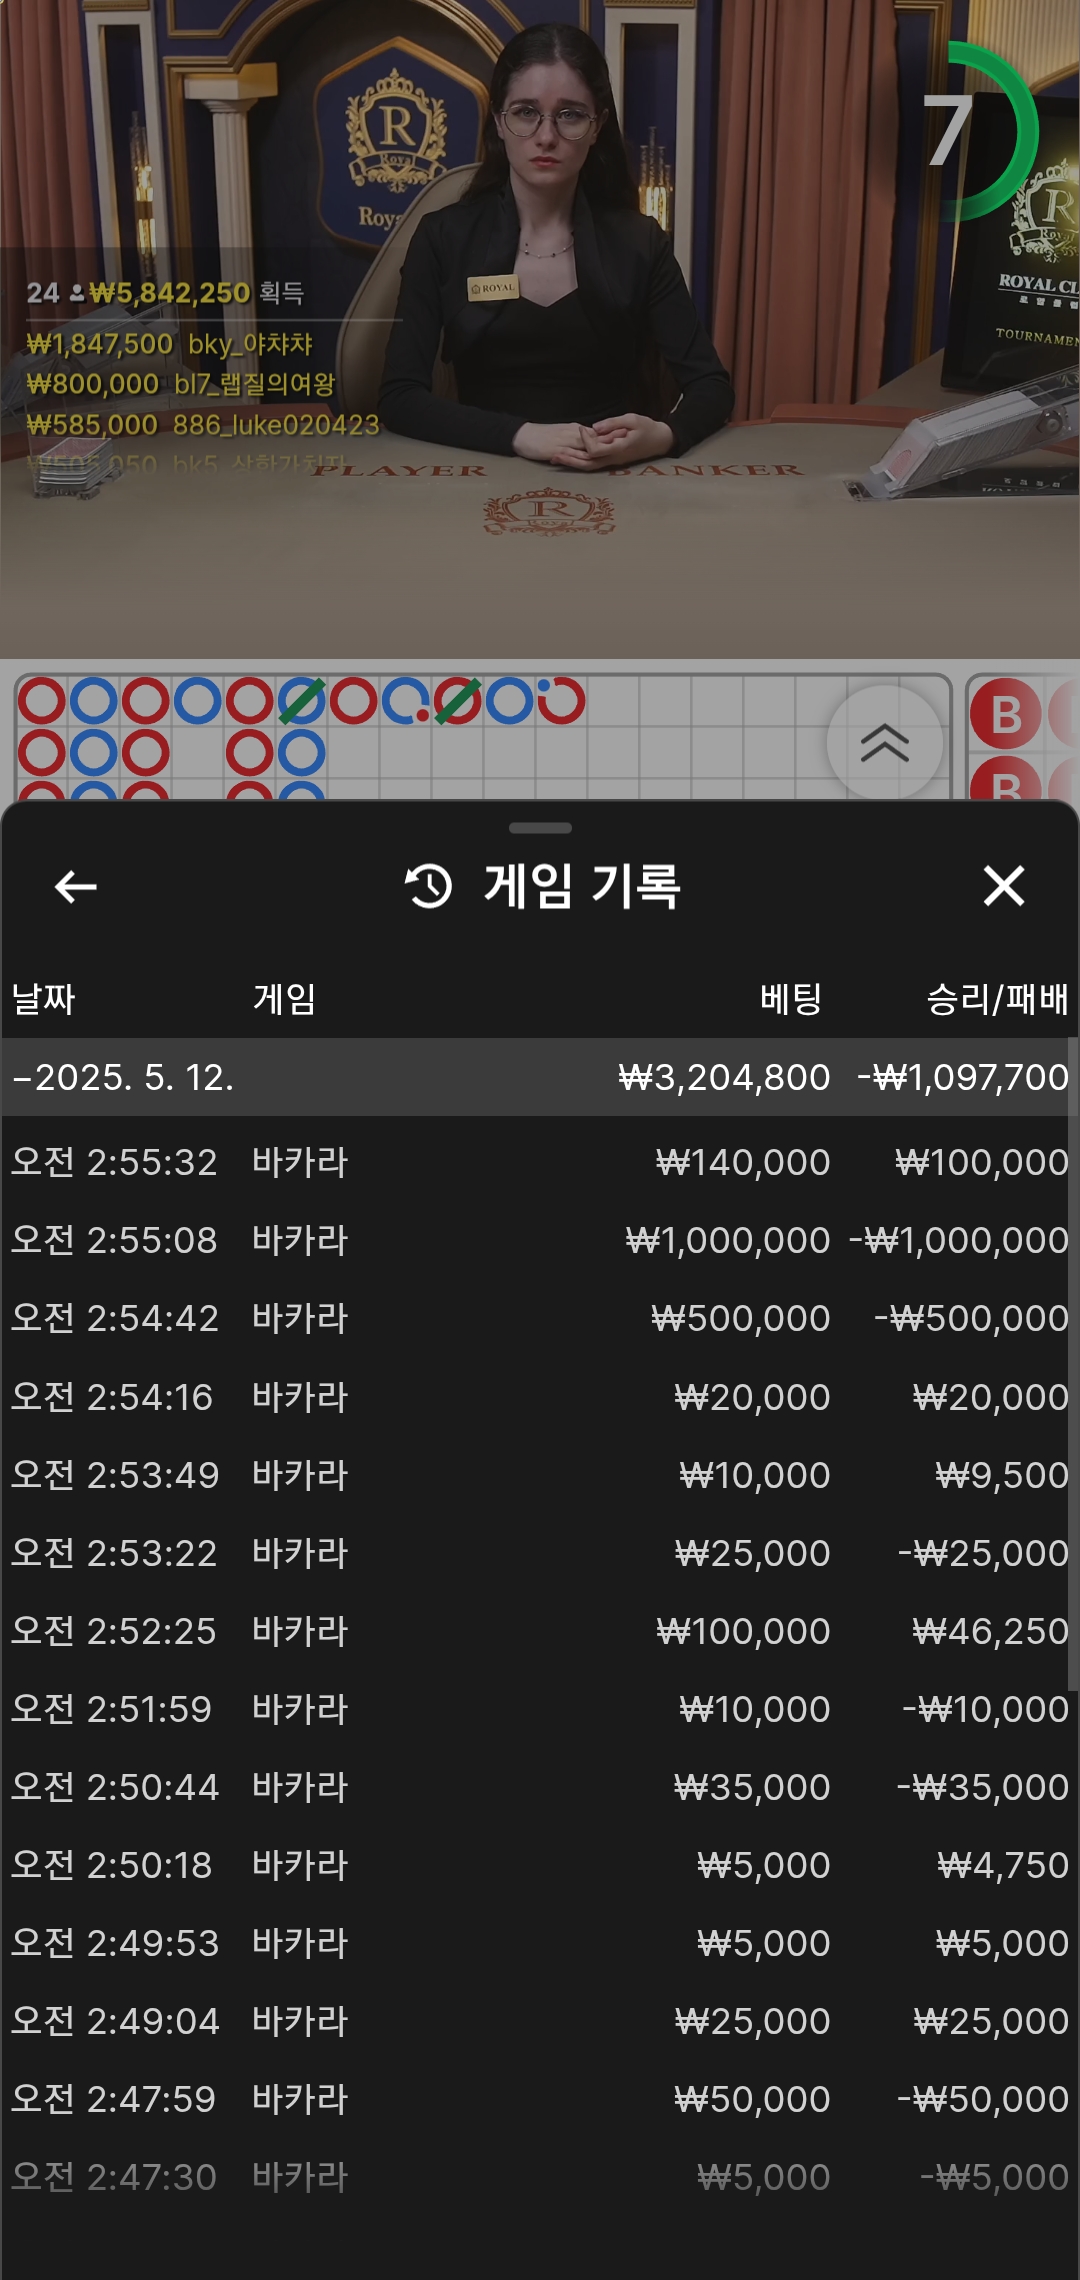Tap the sheet drag handle bar
The image size is (1080, 2280).
[540, 828]
